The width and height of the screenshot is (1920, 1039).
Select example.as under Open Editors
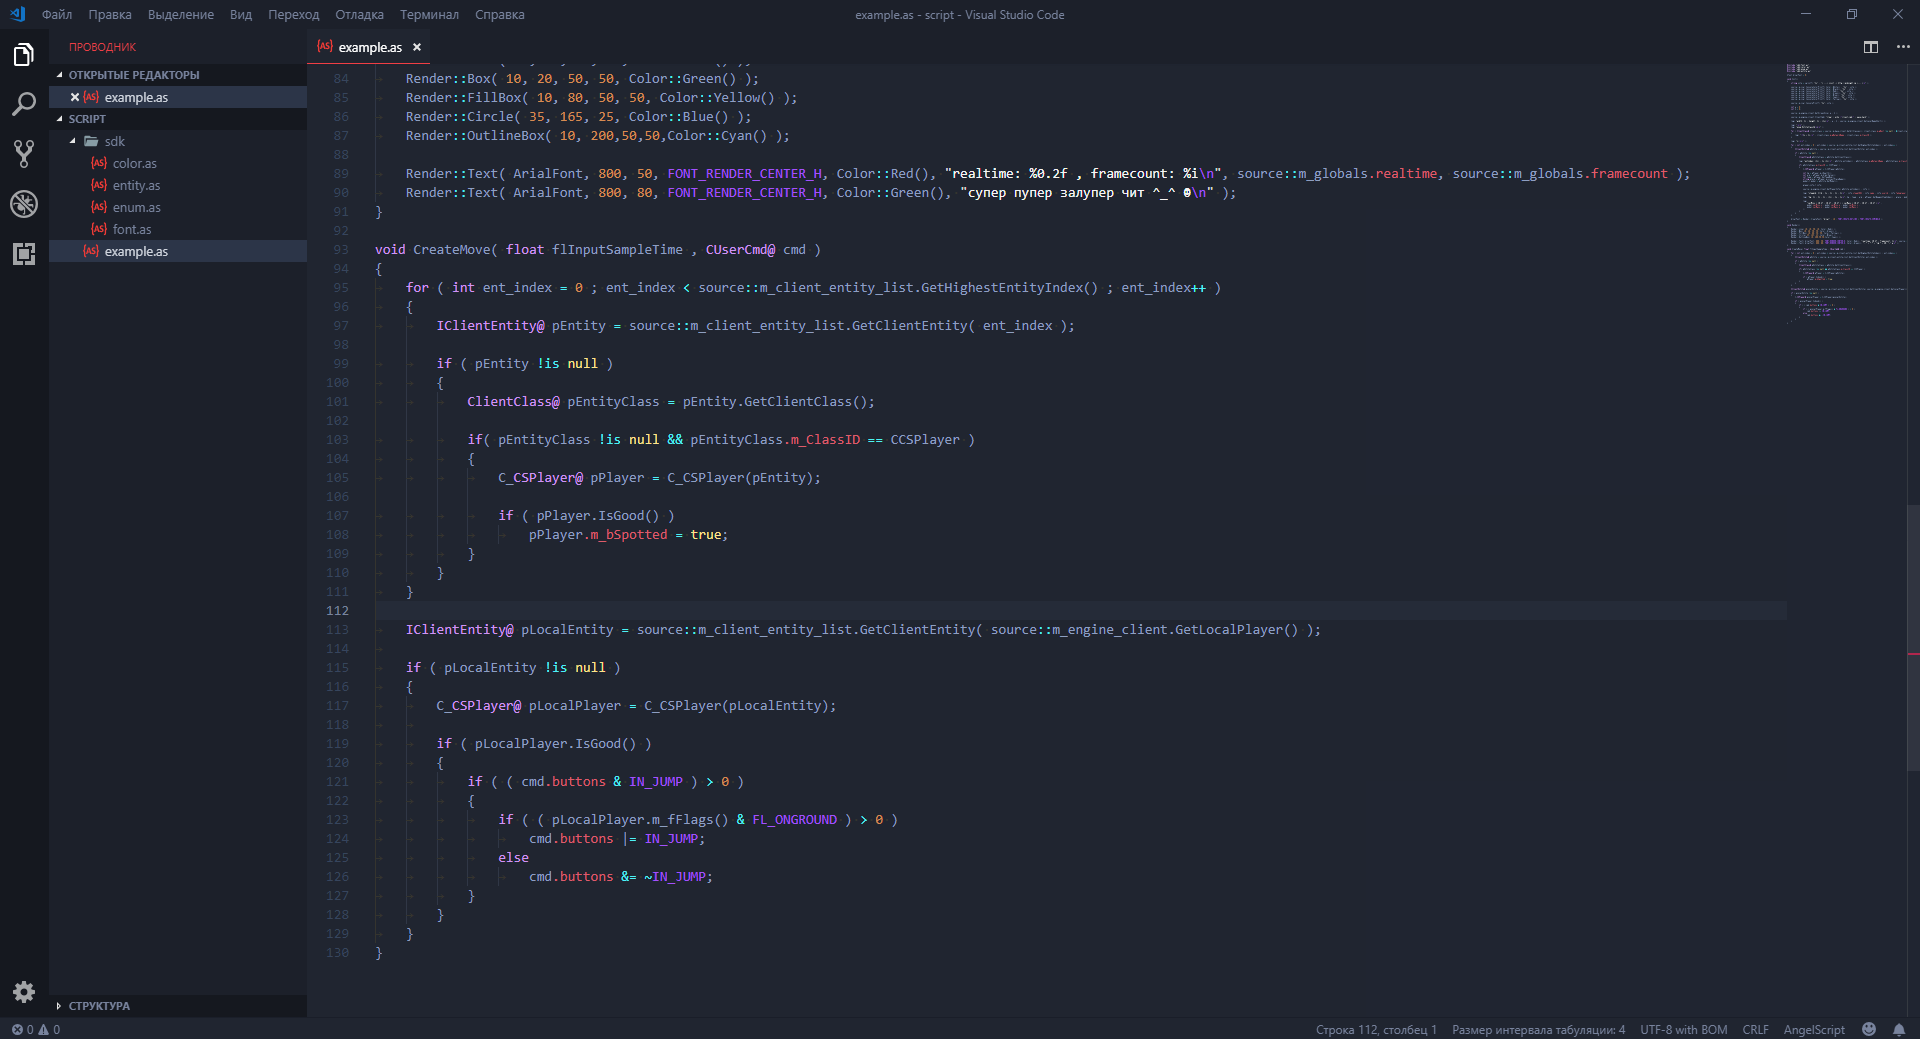click(x=178, y=97)
